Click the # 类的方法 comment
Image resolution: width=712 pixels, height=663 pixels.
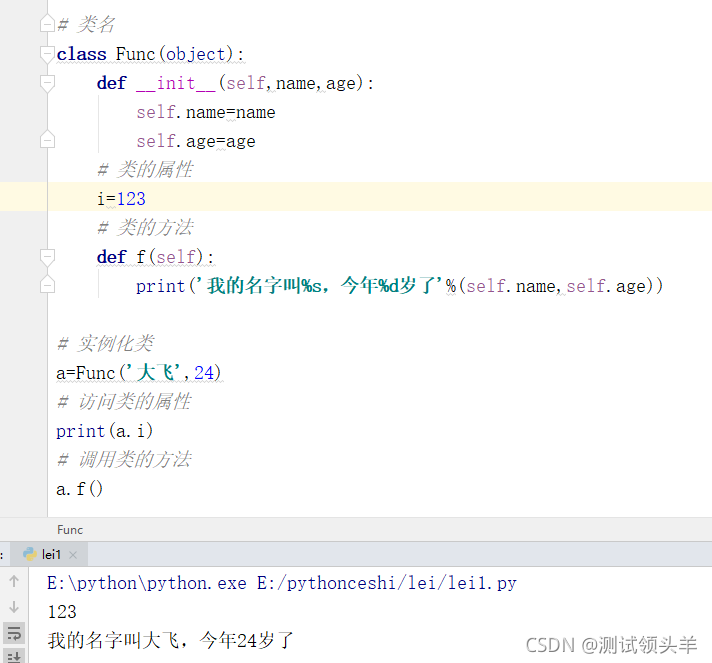pyautogui.click(x=145, y=228)
